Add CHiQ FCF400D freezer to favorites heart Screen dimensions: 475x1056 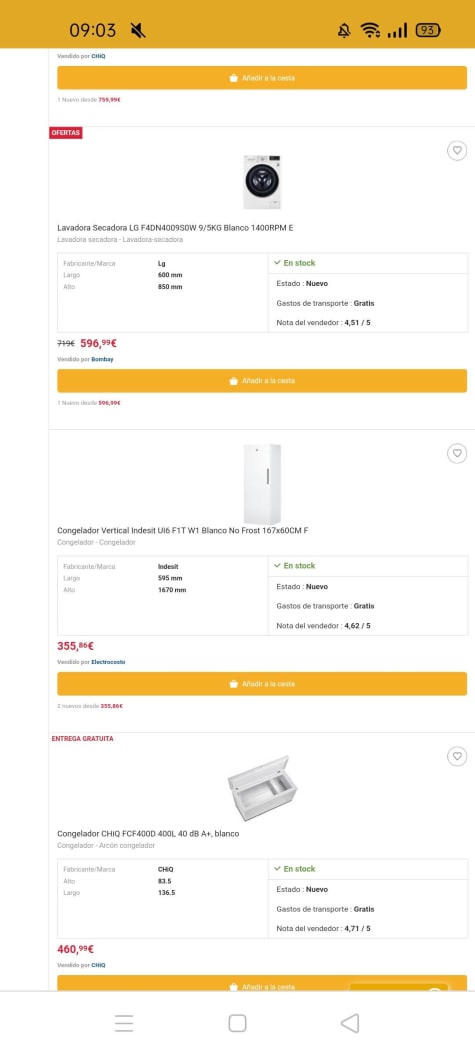(457, 756)
